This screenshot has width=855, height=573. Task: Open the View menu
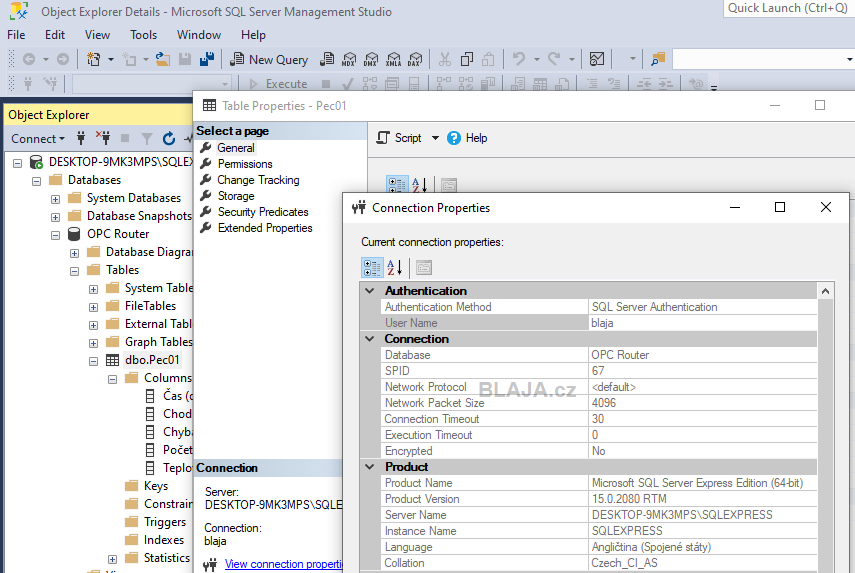point(97,35)
